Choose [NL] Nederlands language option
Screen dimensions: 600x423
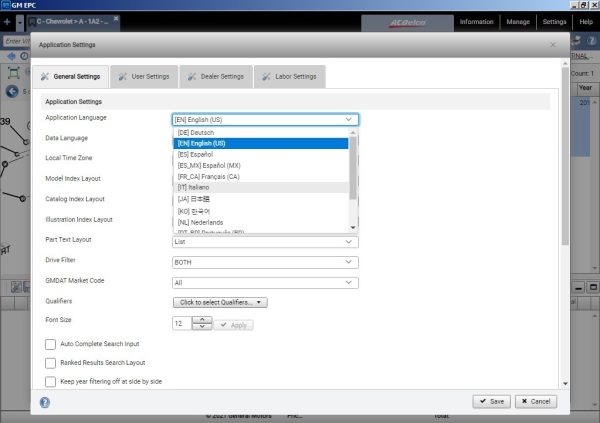(x=261, y=222)
